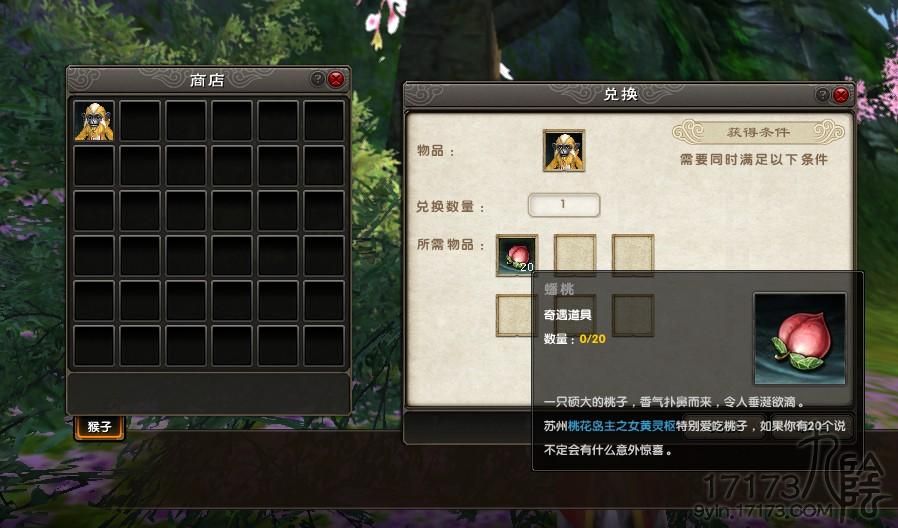
Task: Select the last empty slot in the peach's row
Action: click(x=633, y=255)
